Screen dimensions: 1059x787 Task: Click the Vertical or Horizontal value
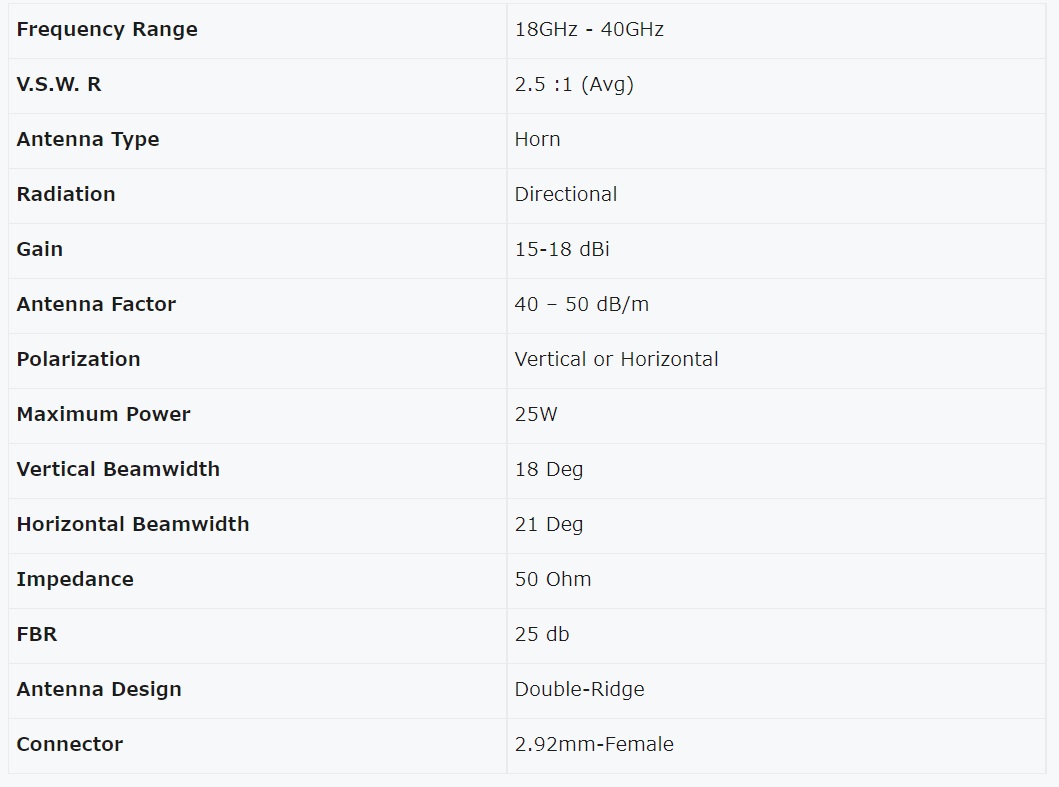[x=616, y=360]
